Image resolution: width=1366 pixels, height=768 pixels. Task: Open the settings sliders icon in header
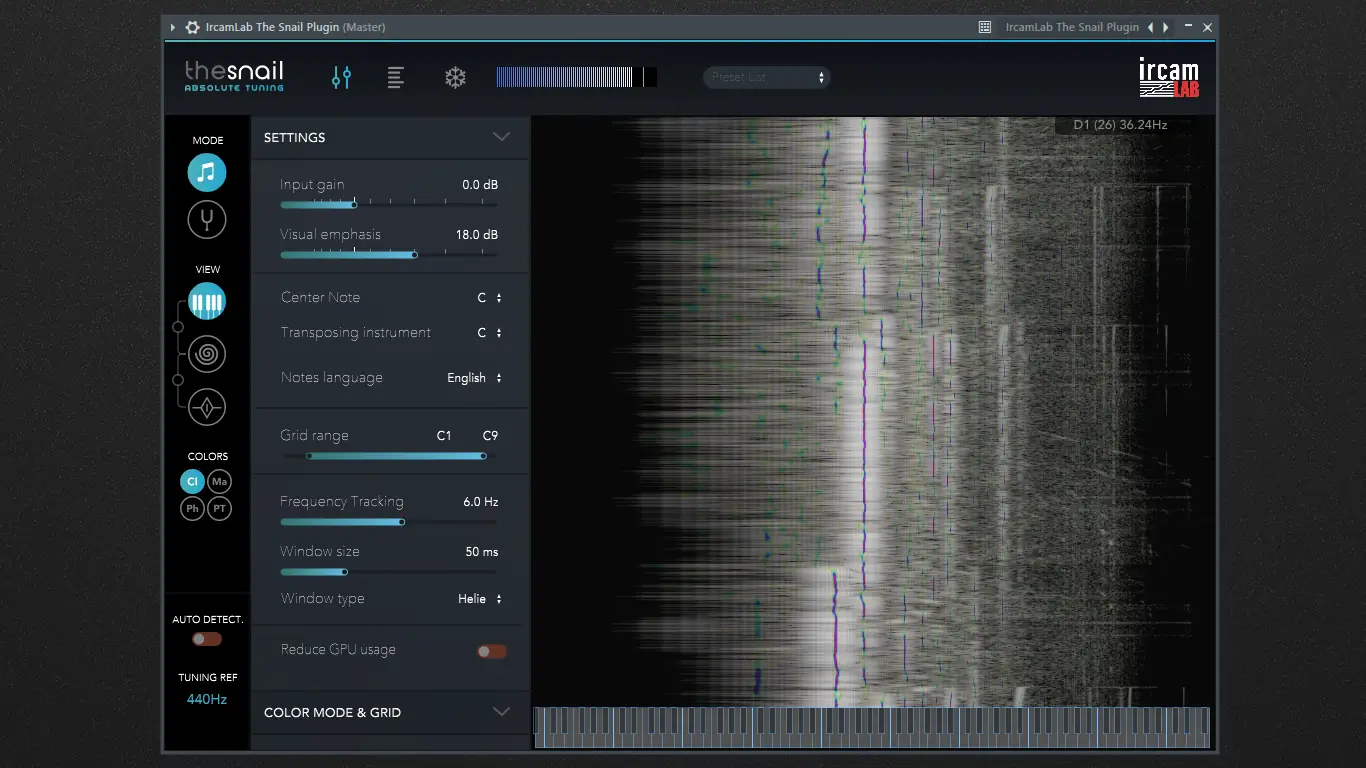tap(341, 77)
